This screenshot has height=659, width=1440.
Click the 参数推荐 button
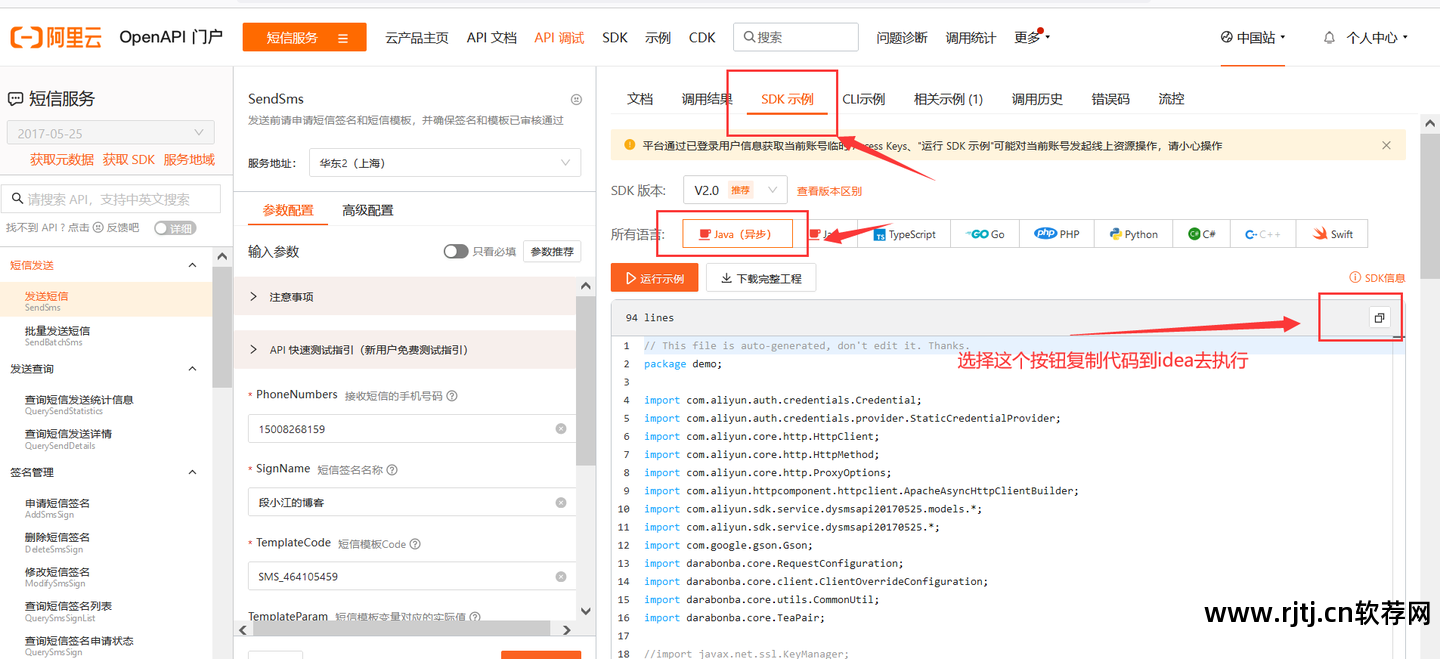(x=553, y=251)
